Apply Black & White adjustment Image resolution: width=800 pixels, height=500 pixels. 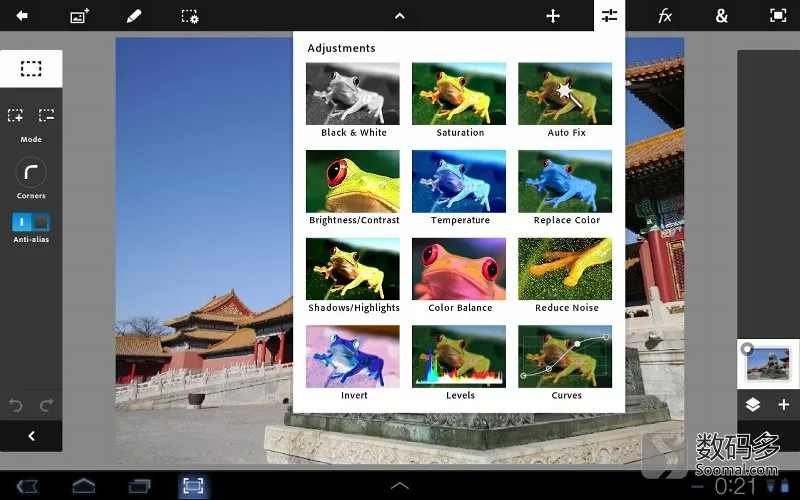pos(353,101)
